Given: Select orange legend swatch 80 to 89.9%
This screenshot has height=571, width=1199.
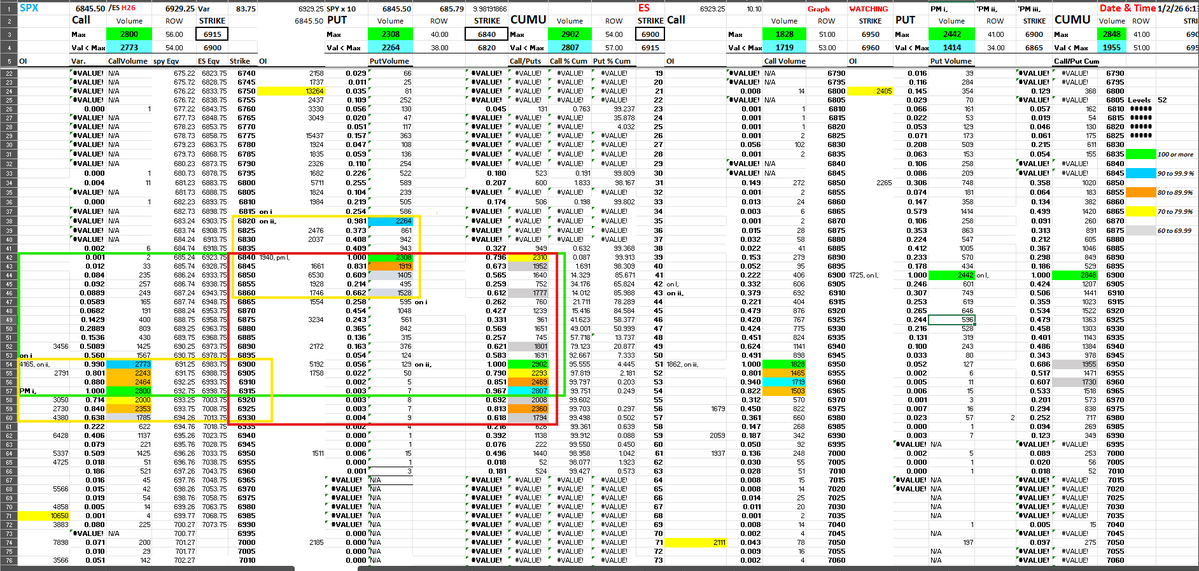Looking at the screenshot, I should [x=1141, y=193].
